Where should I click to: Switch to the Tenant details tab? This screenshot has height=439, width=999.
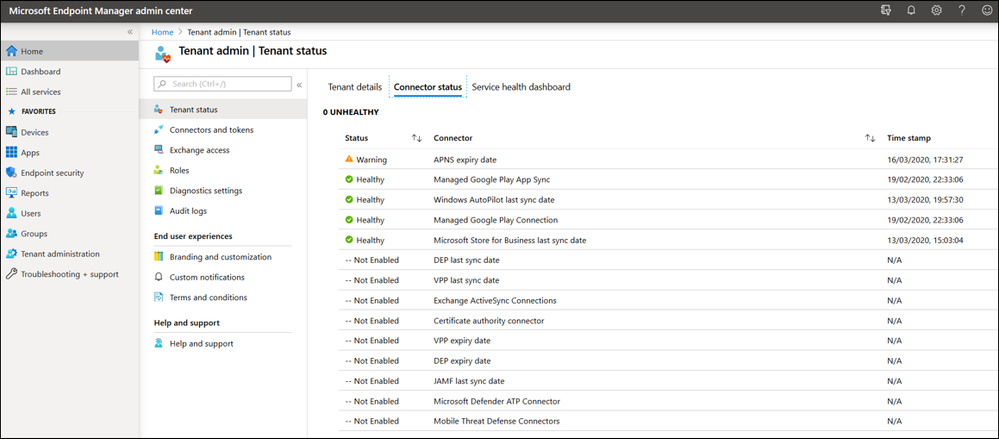(x=355, y=87)
